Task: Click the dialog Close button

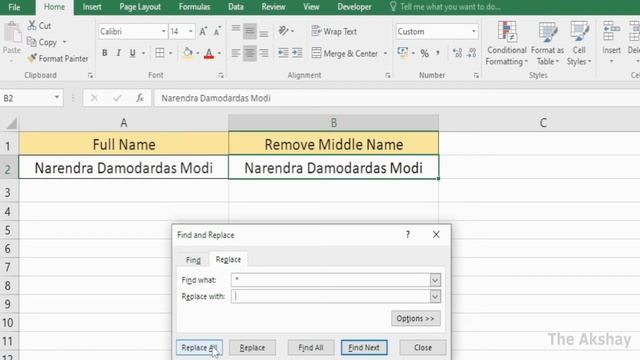Action: [423, 347]
